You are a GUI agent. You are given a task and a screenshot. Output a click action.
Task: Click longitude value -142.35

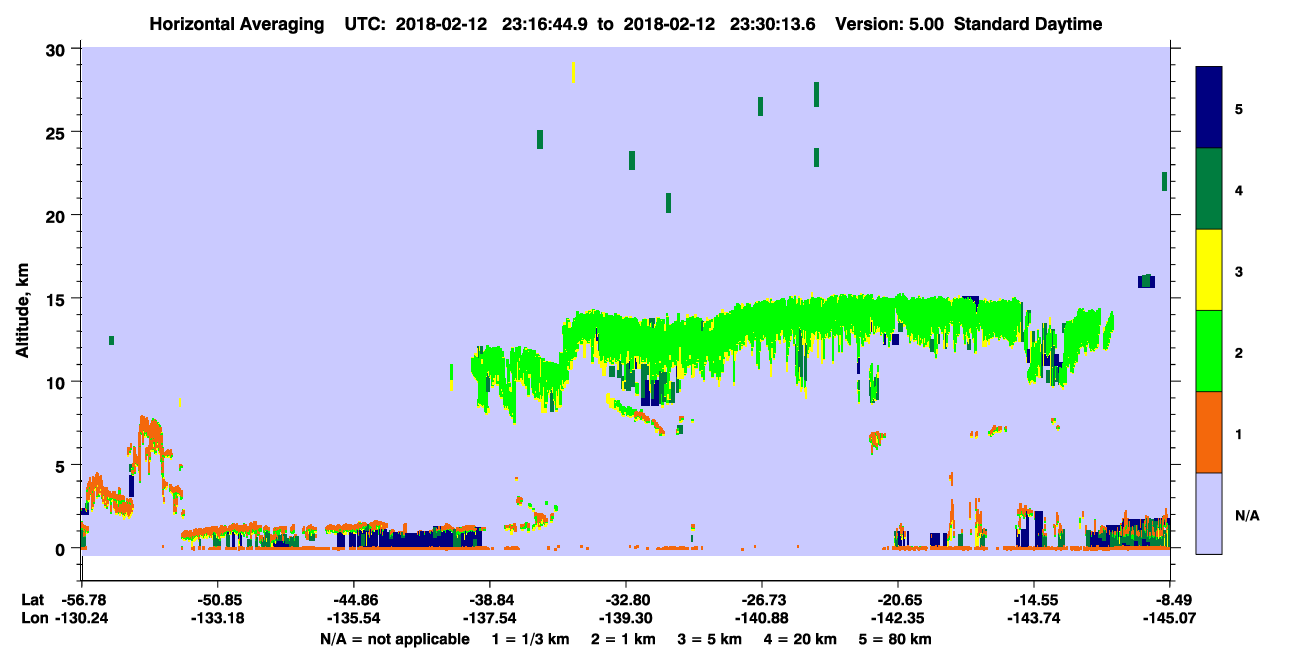898,618
